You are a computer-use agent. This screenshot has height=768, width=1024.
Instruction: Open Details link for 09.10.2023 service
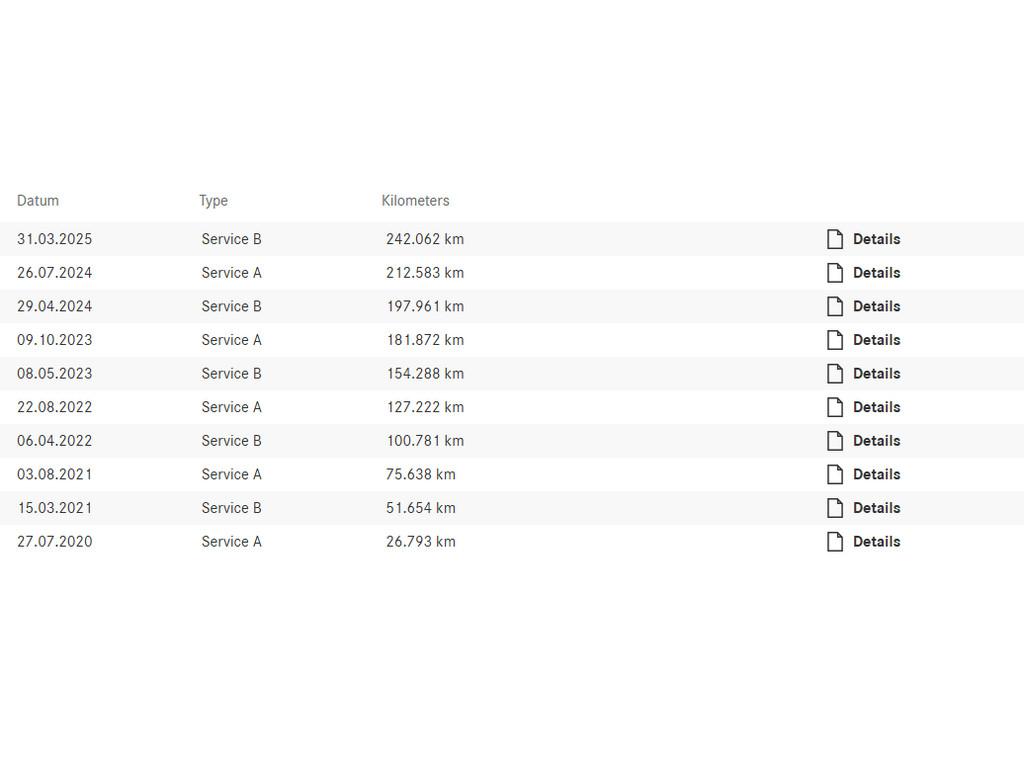[876, 340]
